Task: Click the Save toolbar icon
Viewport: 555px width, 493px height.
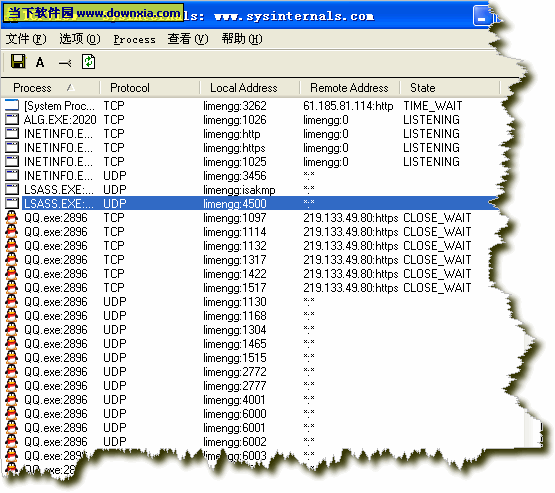Action: tap(18, 62)
